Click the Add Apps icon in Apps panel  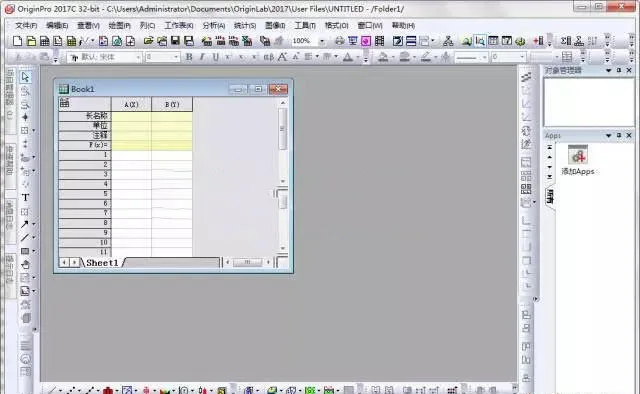[578, 156]
